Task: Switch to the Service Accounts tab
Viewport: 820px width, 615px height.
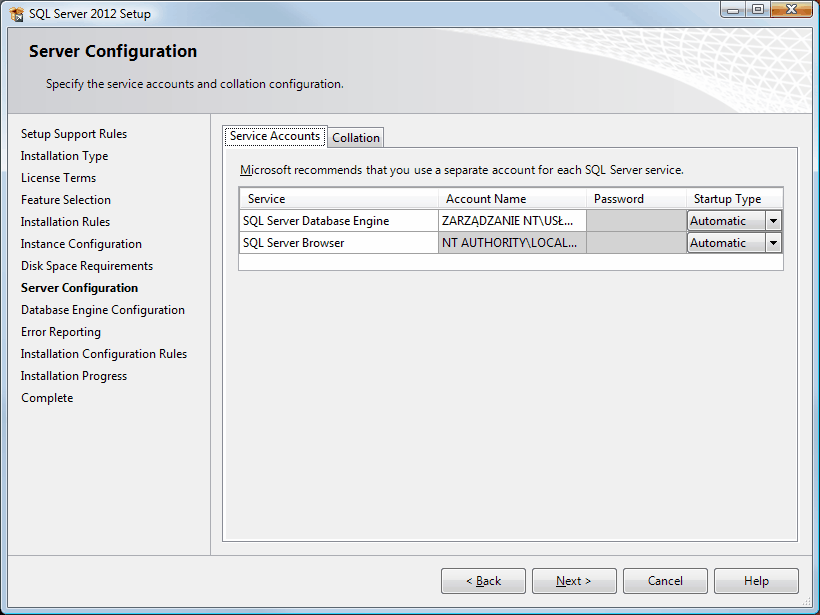Action: 275,136
